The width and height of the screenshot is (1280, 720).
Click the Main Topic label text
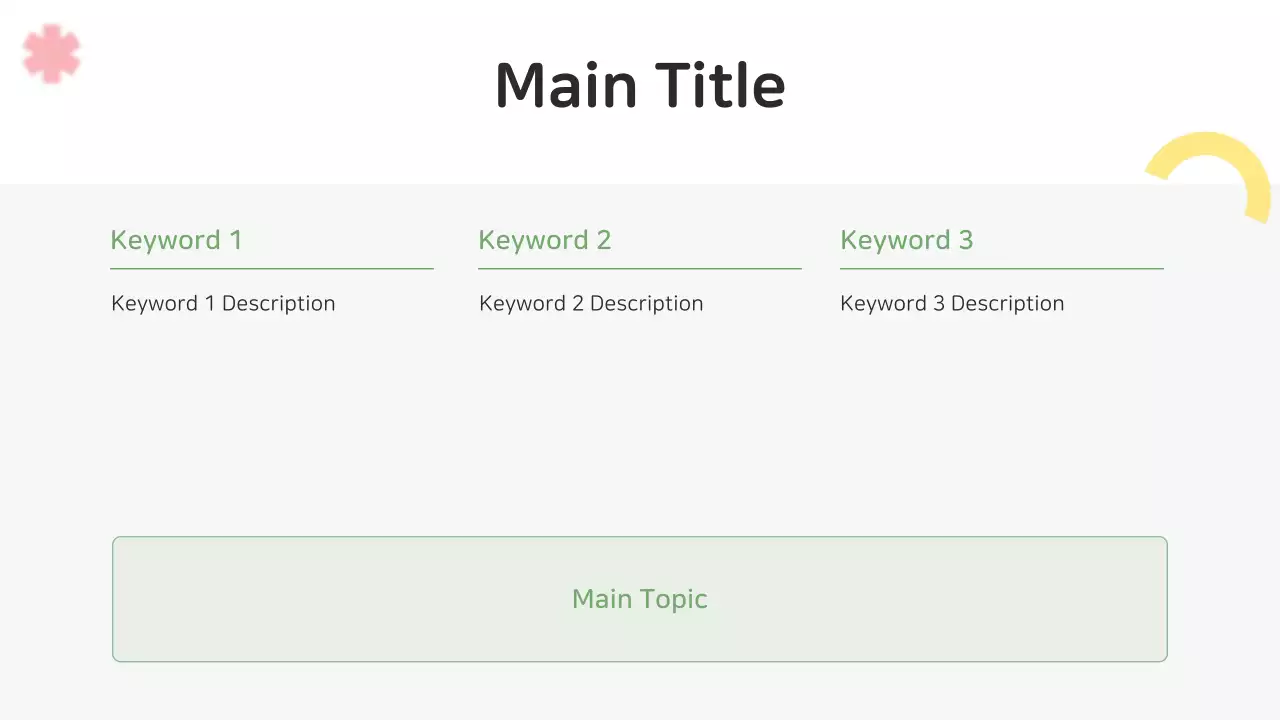click(640, 599)
